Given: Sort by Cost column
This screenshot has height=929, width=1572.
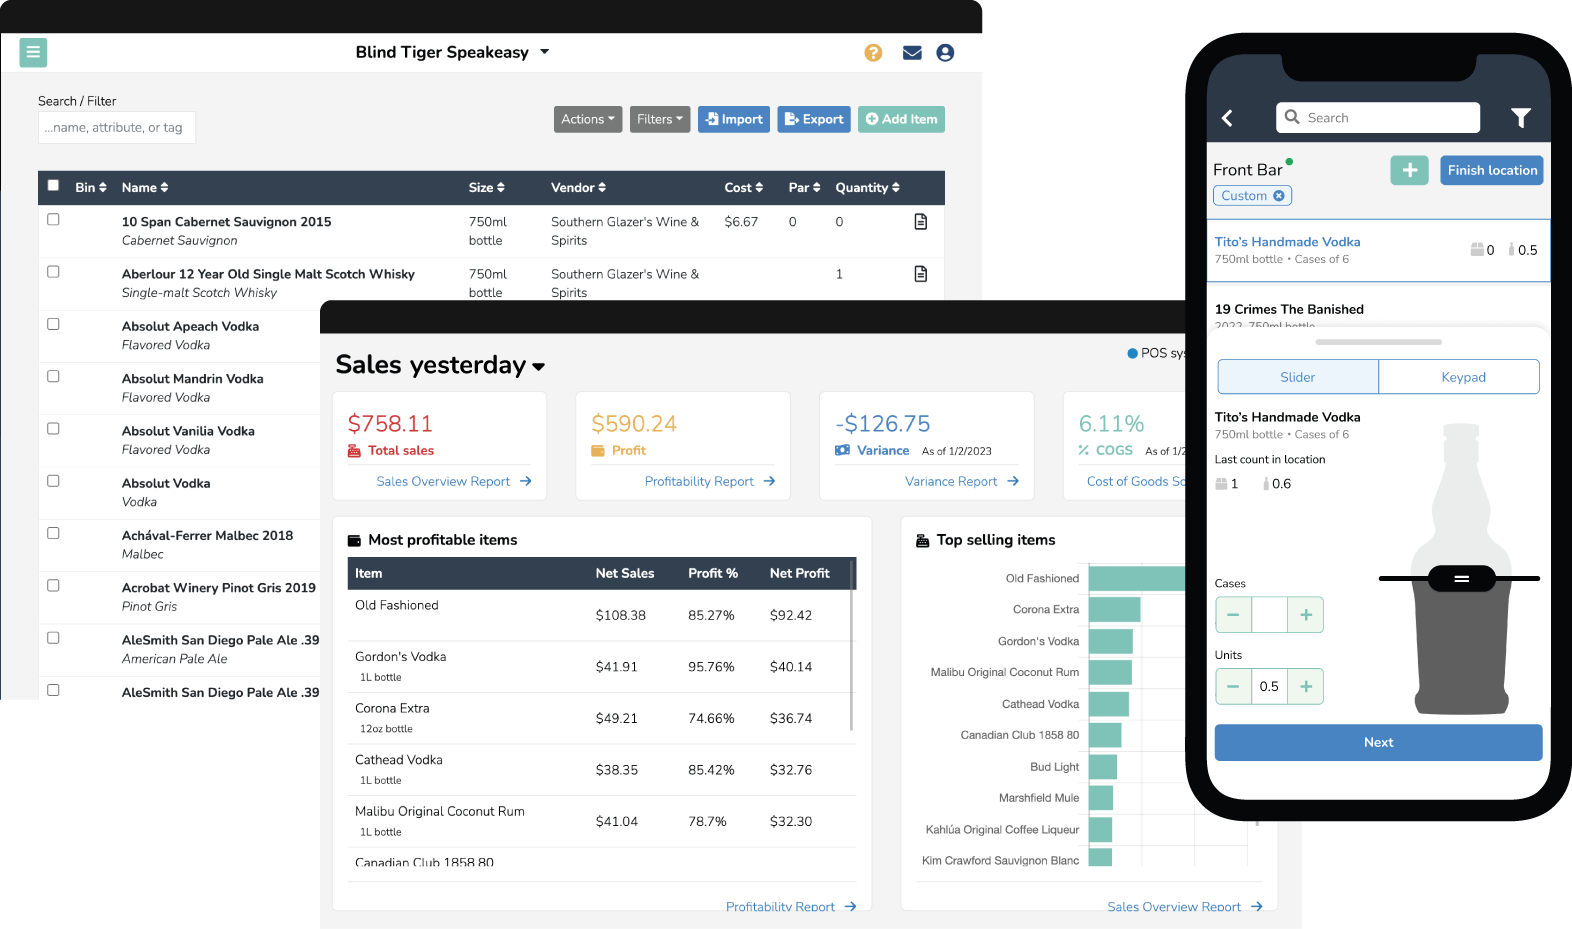Looking at the screenshot, I should tap(744, 188).
